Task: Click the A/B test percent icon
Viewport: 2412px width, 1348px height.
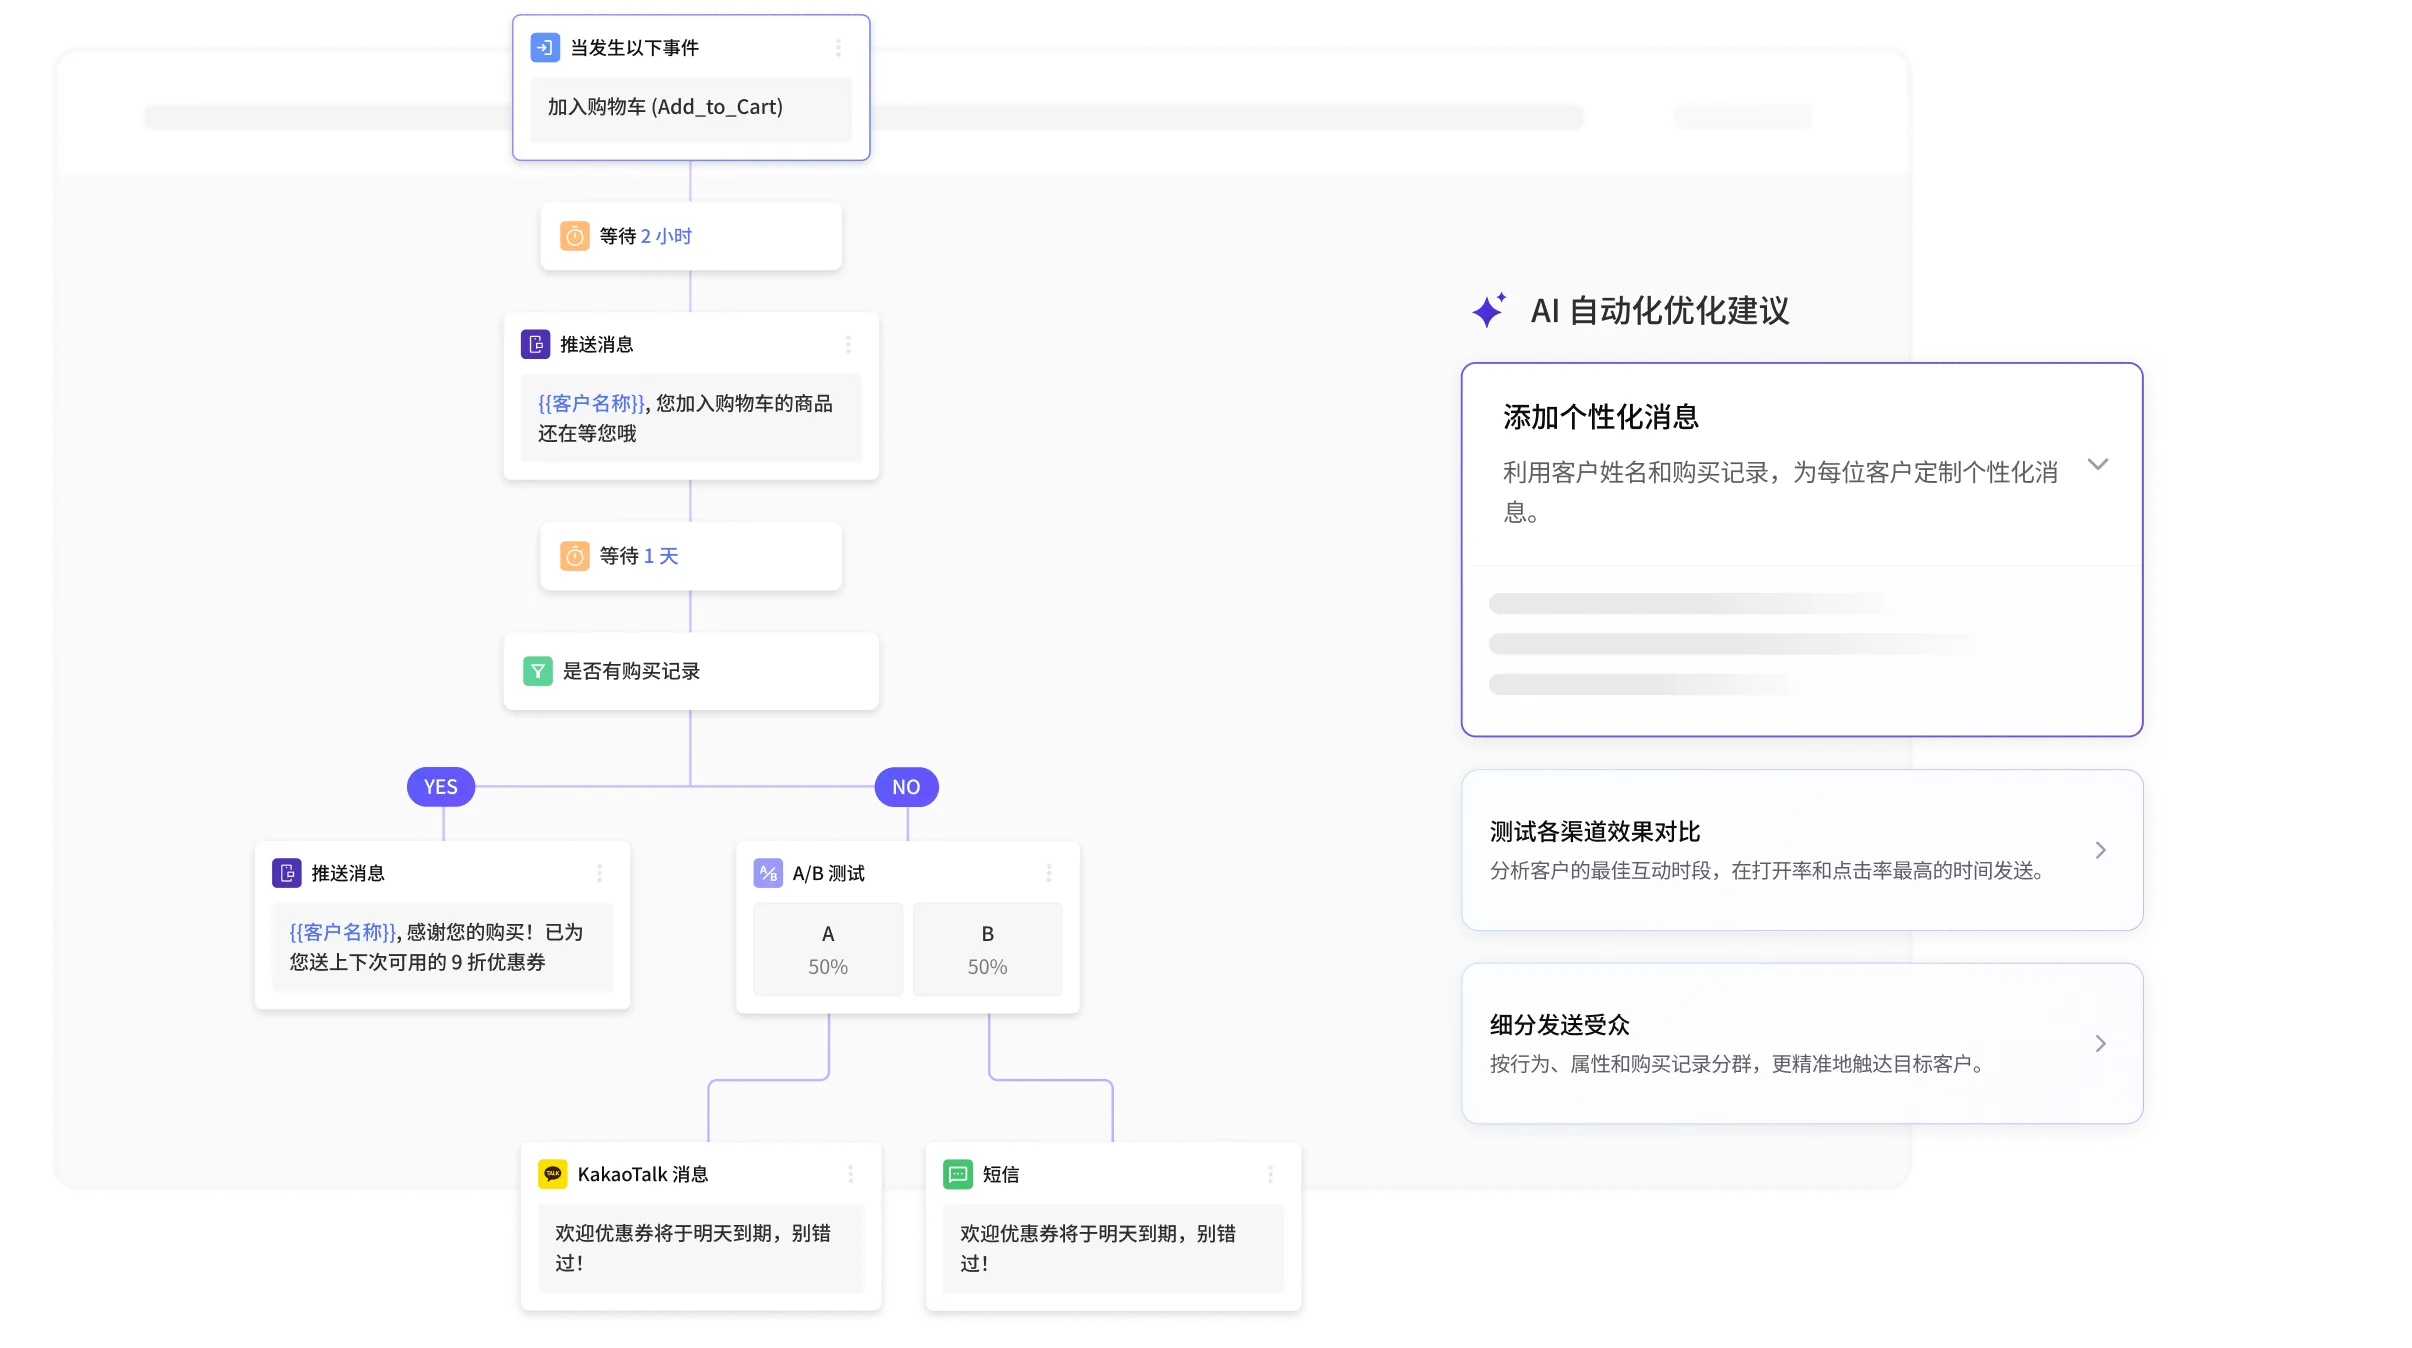Action: click(768, 873)
